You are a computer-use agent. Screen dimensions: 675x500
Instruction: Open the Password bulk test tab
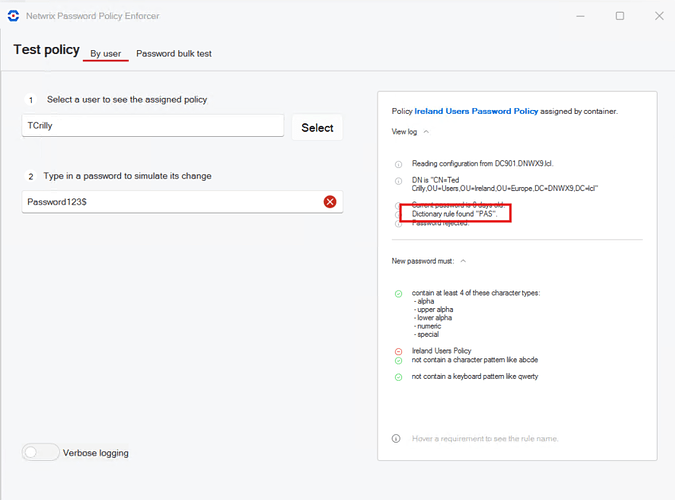[x=174, y=53]
